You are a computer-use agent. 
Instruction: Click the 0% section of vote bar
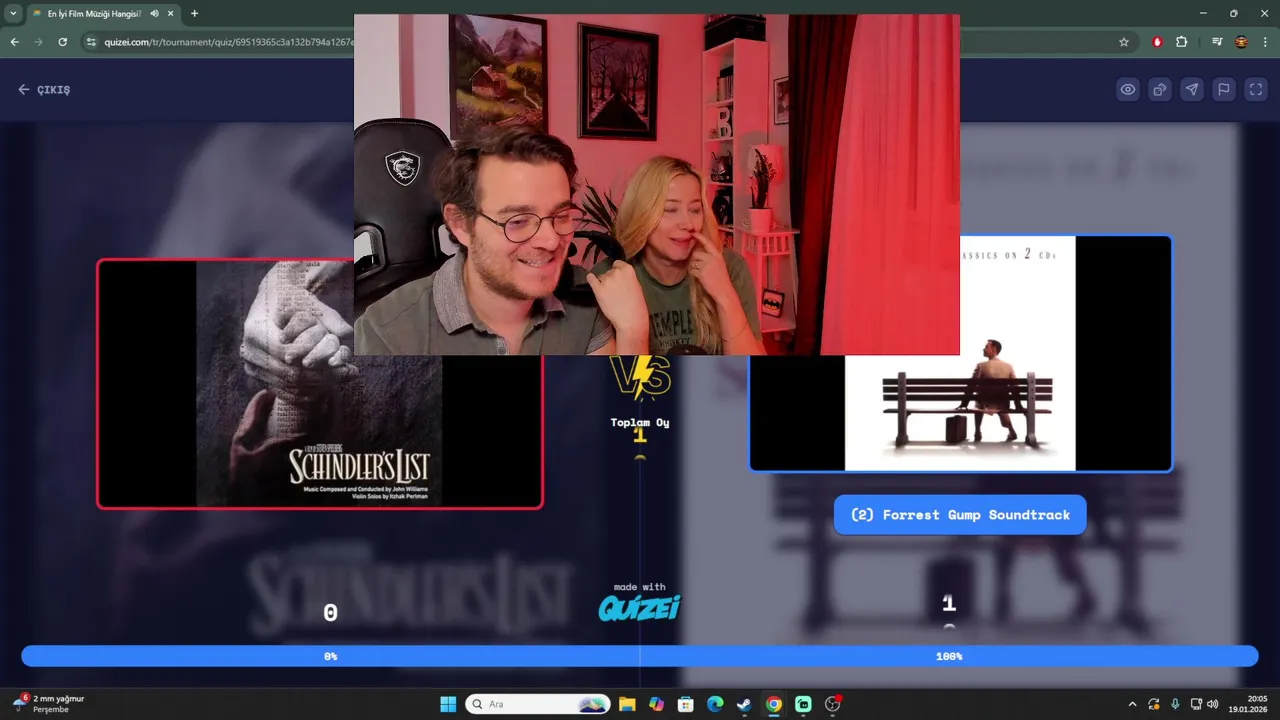(330, 656)
